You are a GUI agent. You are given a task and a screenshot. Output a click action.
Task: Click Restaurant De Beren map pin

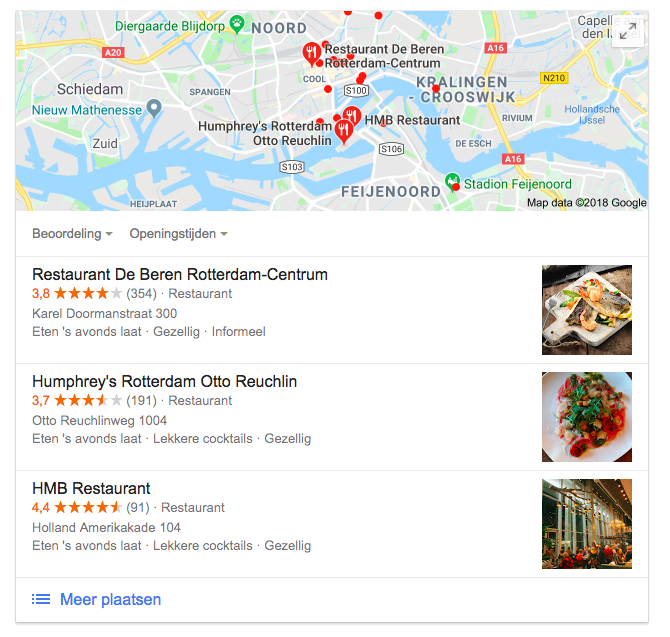[312, 54]
